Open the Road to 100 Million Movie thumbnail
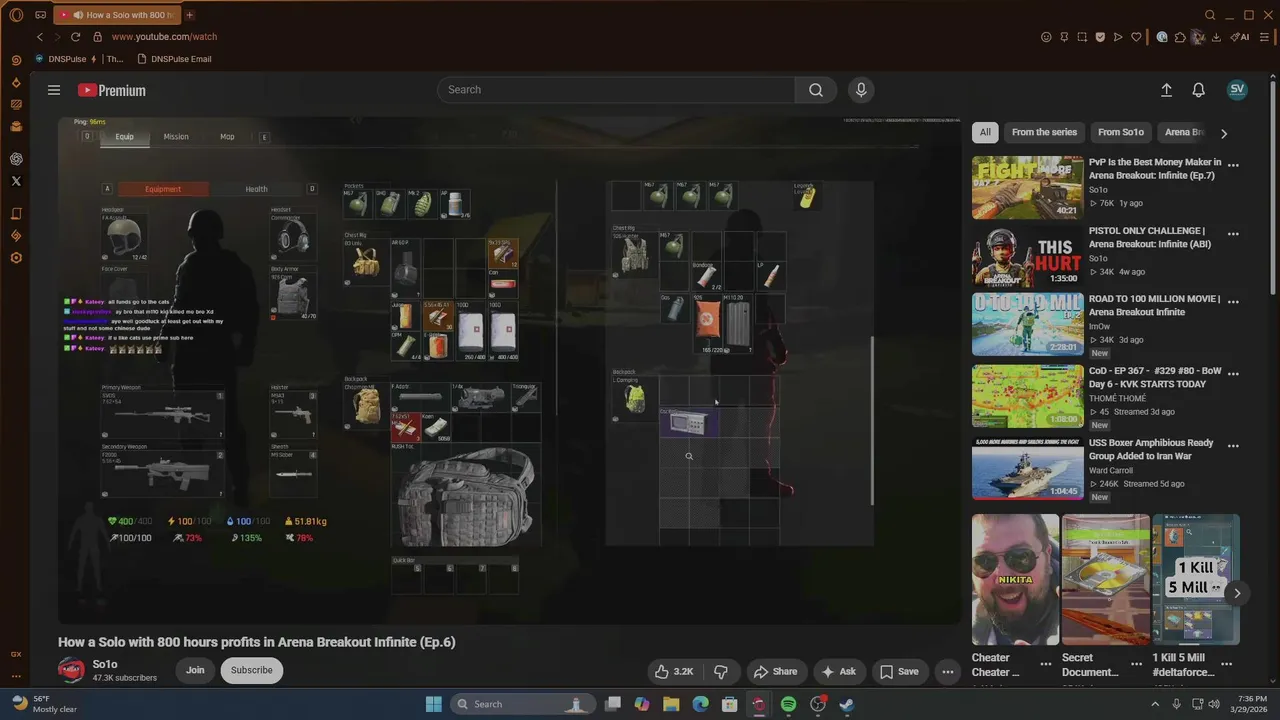The image size is (1280, 720). [x=1027, y=324]
